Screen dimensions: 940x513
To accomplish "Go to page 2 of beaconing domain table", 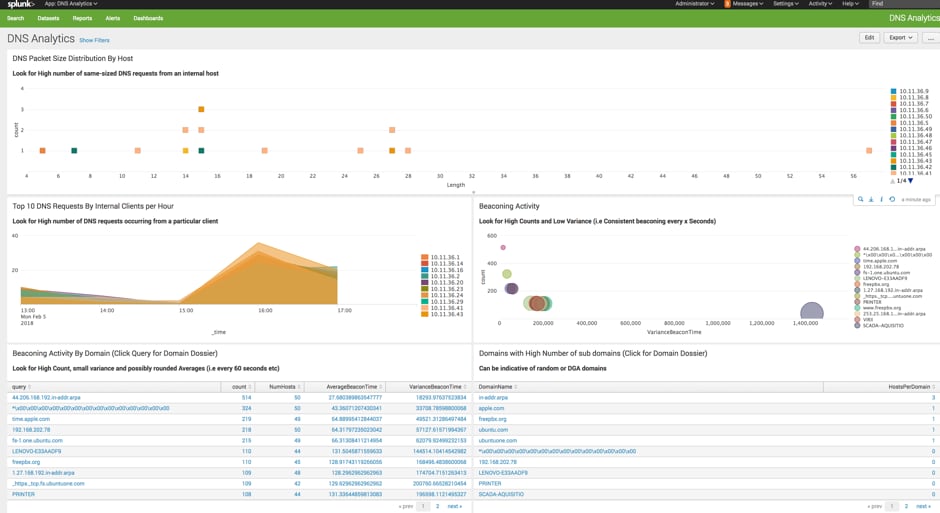I will point(437,506).
